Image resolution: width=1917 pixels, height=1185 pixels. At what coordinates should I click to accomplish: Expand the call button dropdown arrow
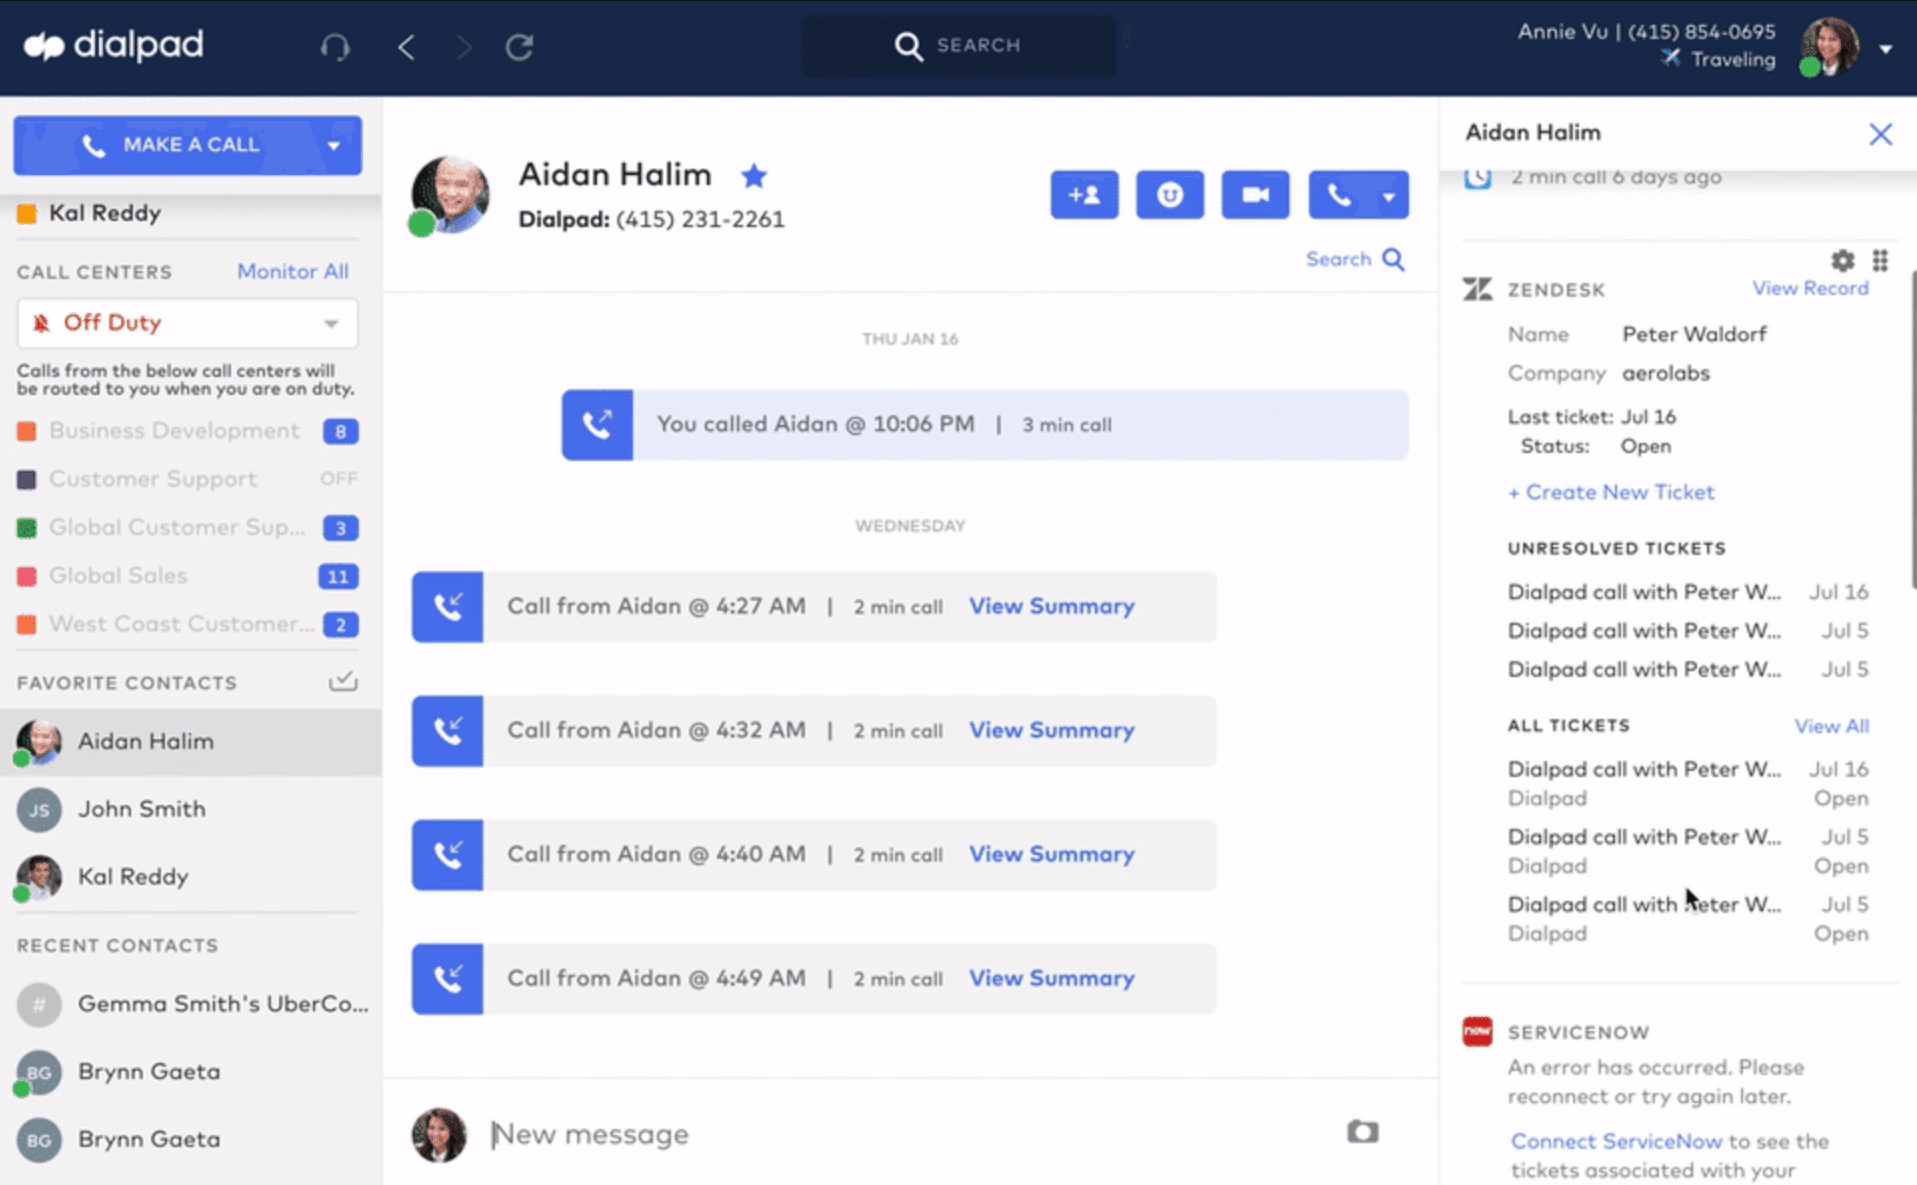point(1389,196)
